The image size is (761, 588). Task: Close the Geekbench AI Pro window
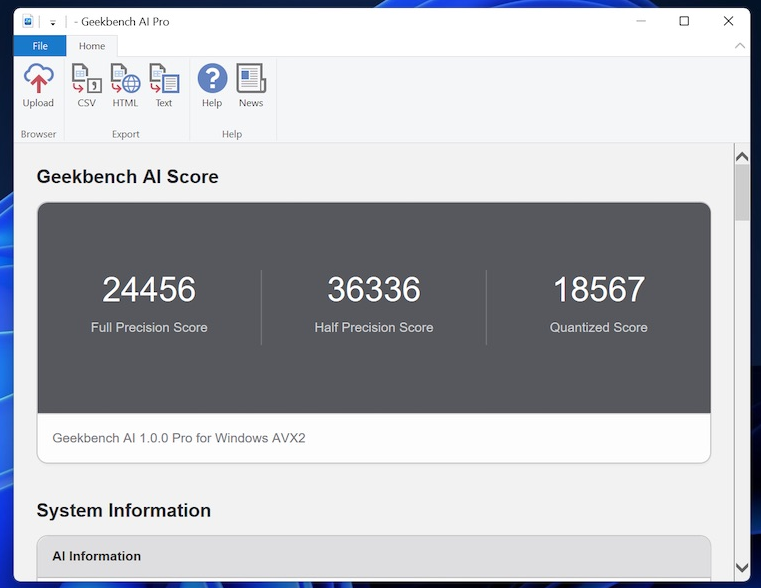point(728,21)
